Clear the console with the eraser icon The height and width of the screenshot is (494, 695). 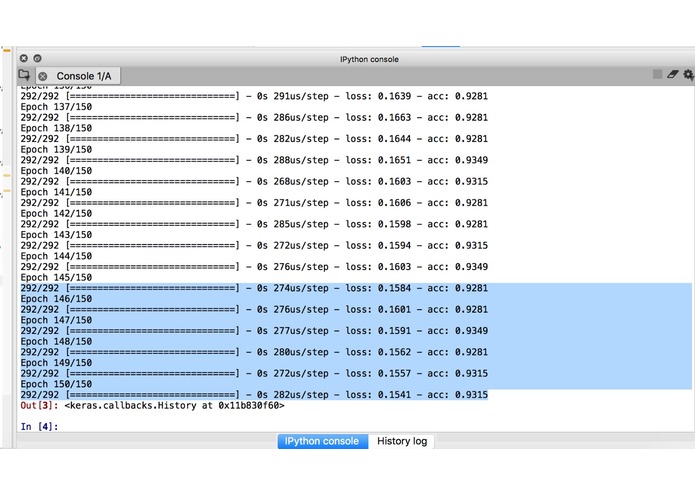[x=673, y=74]
